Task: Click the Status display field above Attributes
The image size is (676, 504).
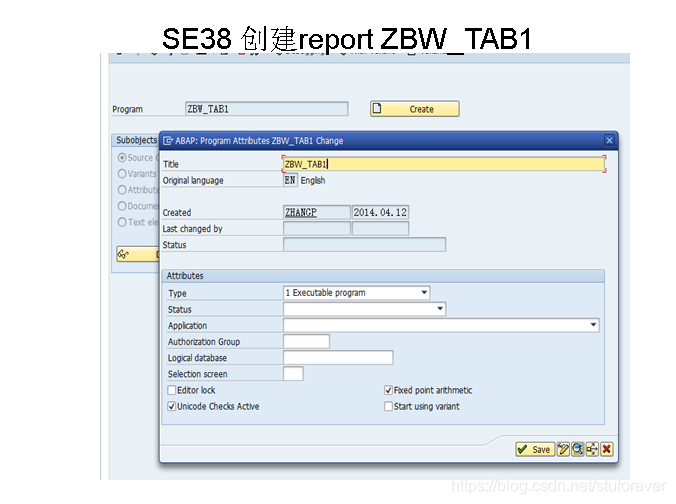Action: [x=364, y=244]
